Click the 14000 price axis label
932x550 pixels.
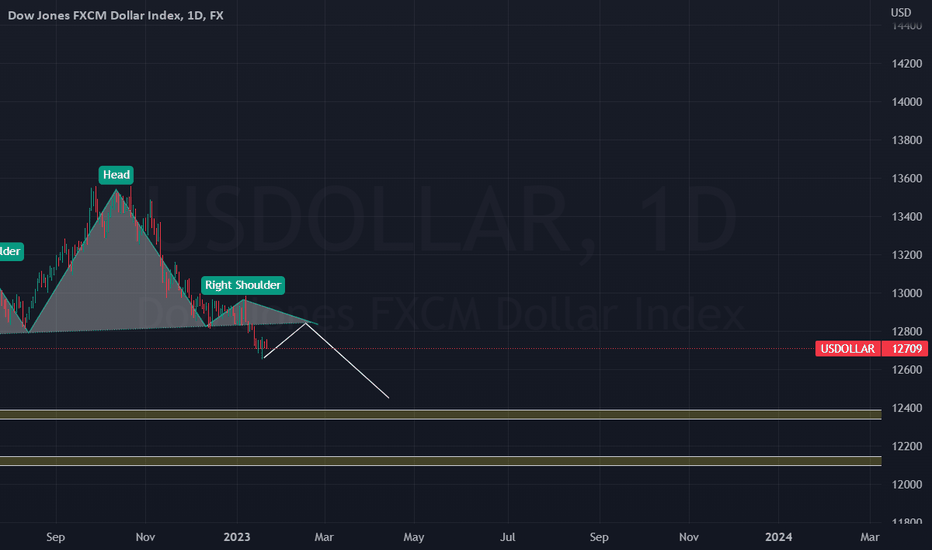click(906, 102)
